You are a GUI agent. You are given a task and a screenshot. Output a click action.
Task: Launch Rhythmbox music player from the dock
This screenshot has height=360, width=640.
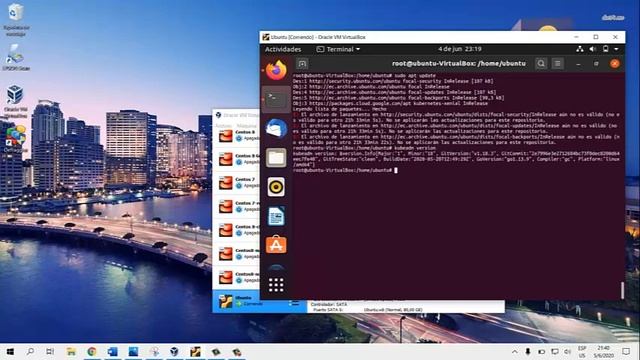point(276,187)
